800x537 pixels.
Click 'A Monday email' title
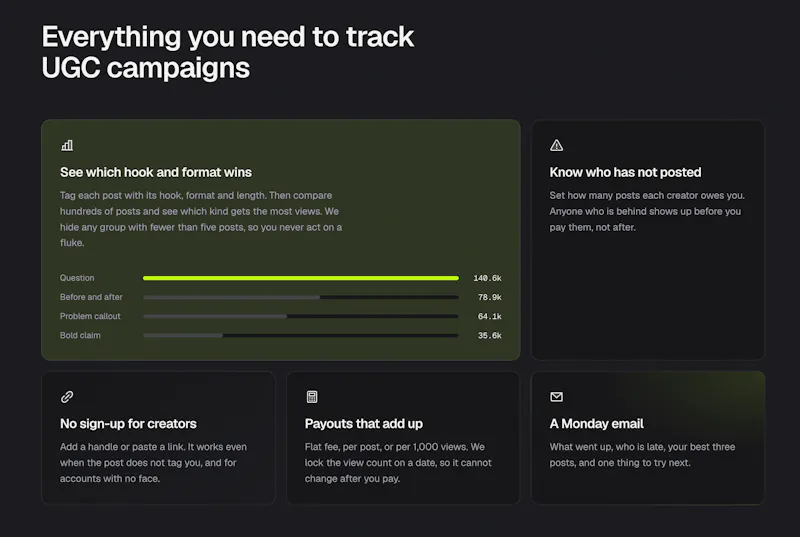(x=596, y=424)
